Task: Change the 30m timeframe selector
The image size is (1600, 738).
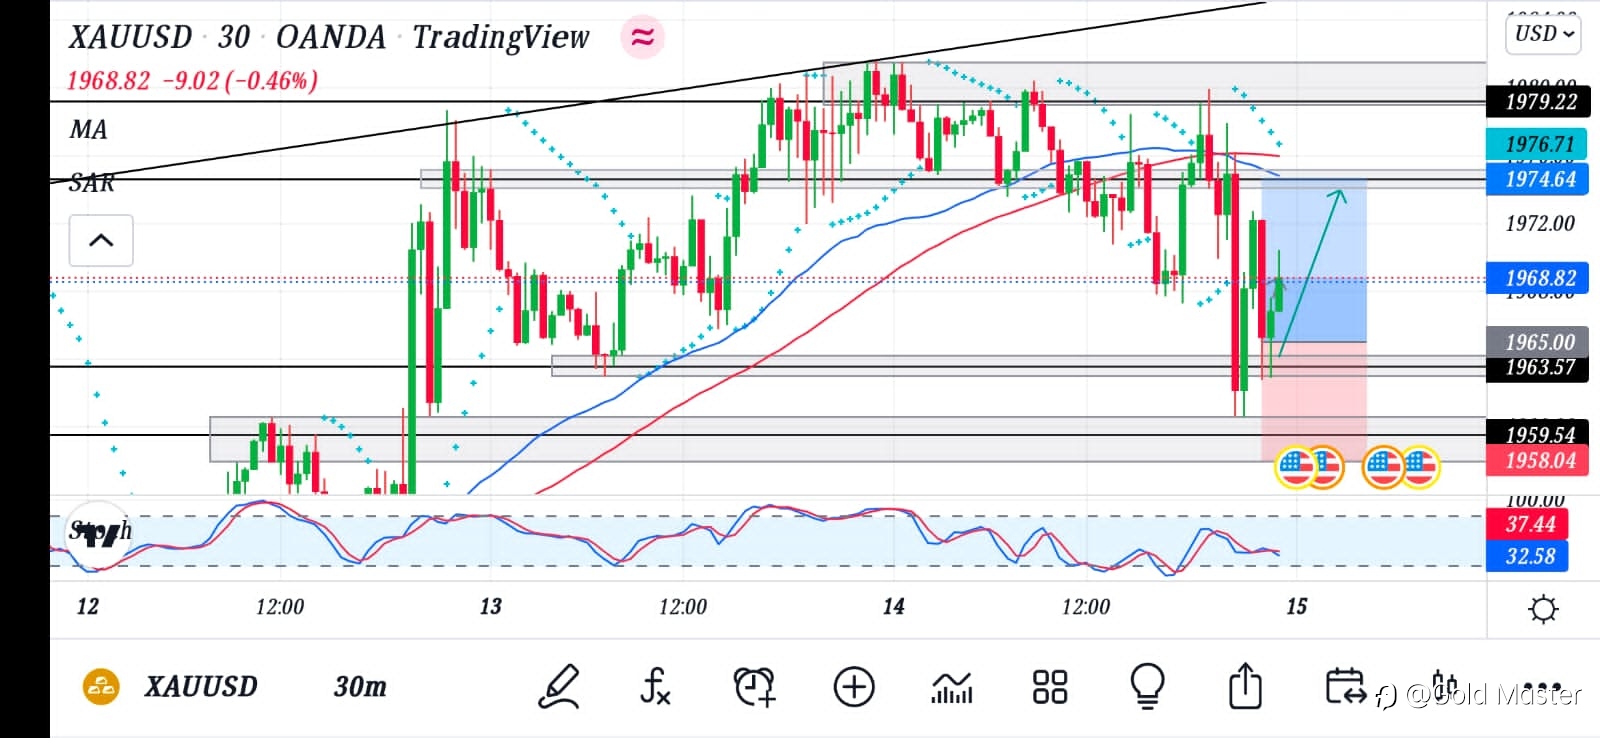Action: 360,687
